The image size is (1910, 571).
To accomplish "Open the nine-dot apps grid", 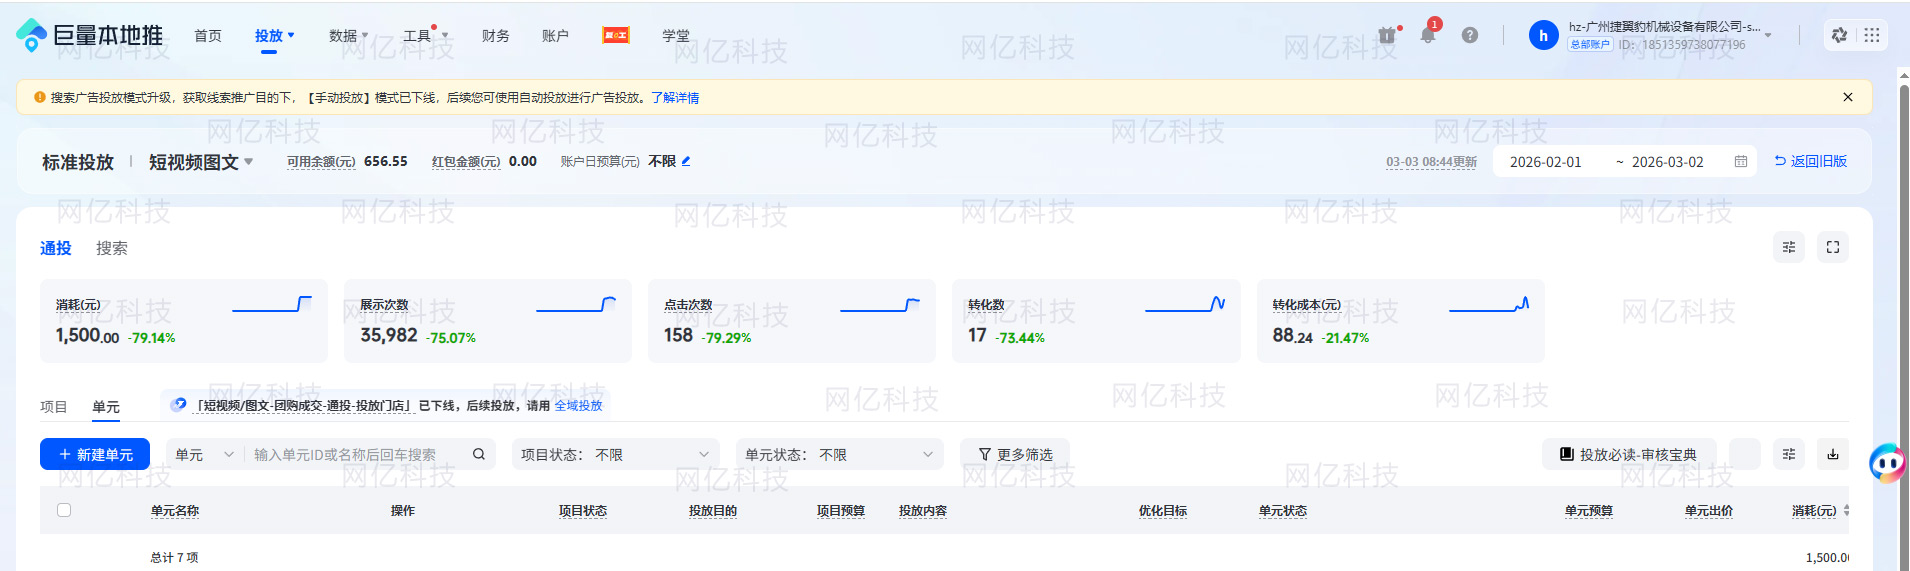I will click(1872, 36).
